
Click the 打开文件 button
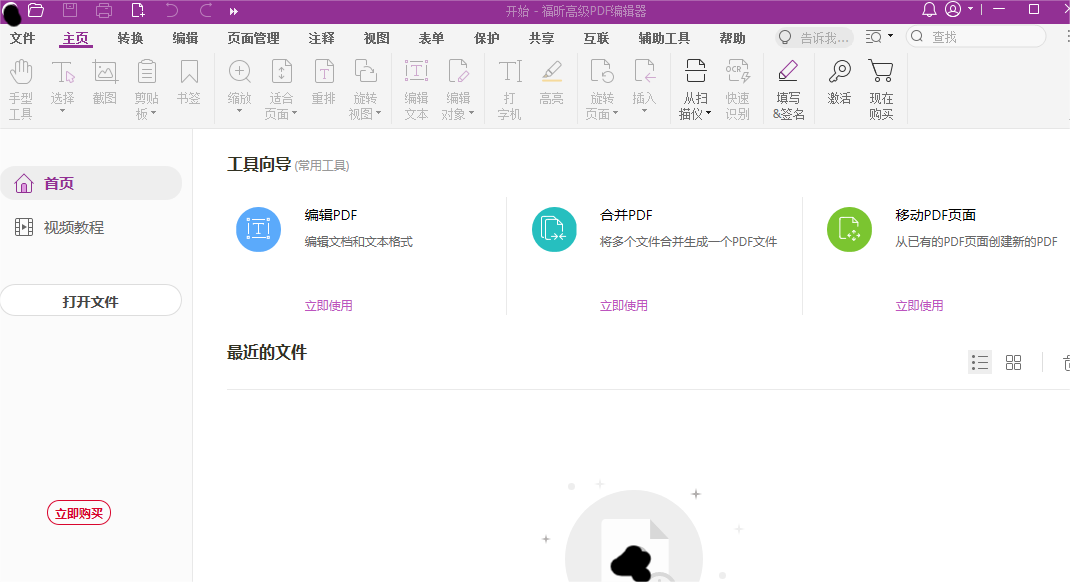(x=91, y=300)
